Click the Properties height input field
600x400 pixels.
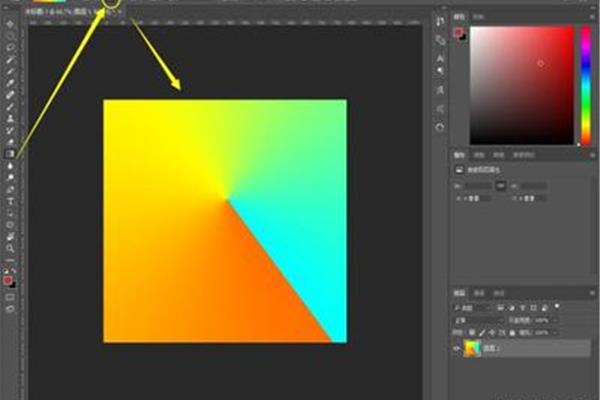pos(534,186)
